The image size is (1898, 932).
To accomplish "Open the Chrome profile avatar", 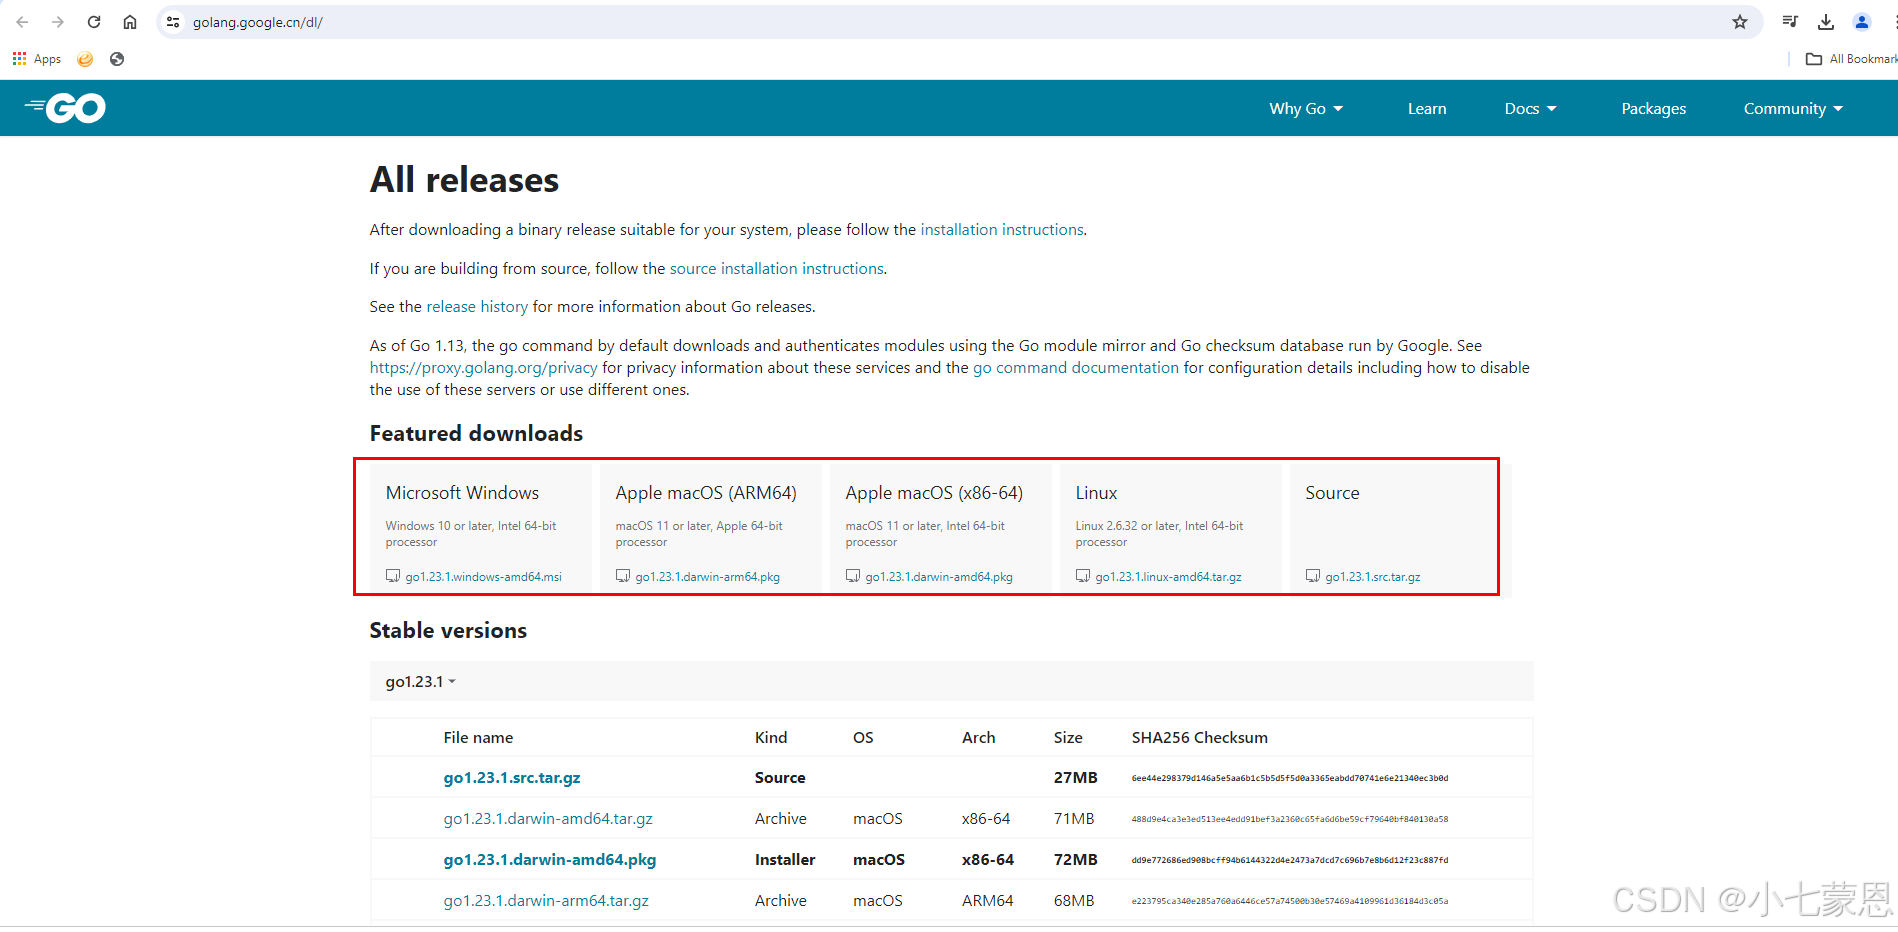I will pos(1862,22).
